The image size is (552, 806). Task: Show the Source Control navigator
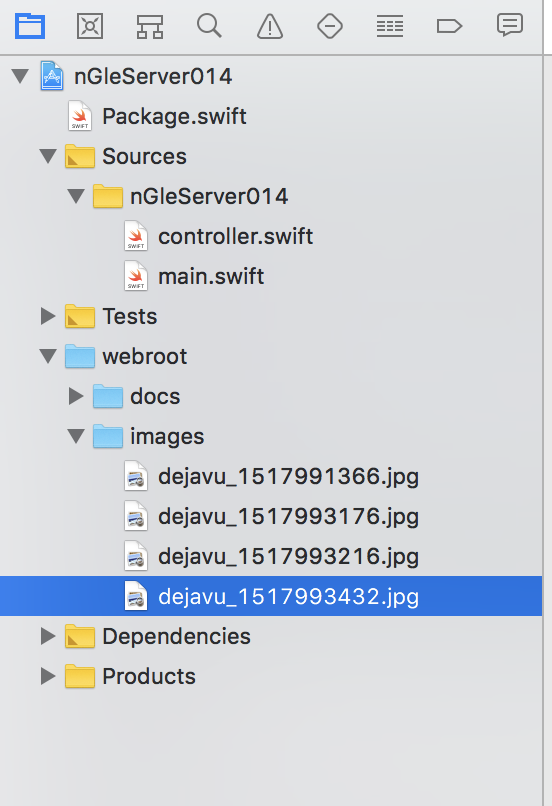[x=90, y=26]
